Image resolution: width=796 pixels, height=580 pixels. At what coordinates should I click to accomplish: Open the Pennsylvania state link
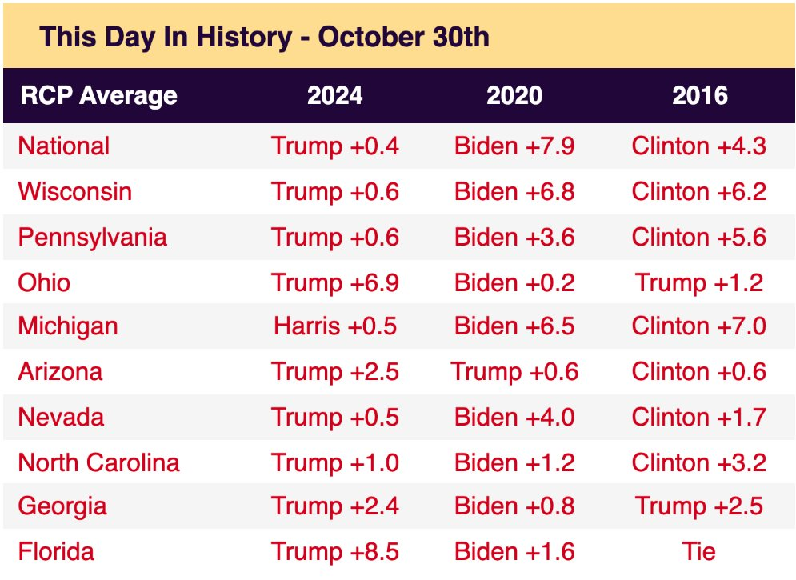point(92,237)
